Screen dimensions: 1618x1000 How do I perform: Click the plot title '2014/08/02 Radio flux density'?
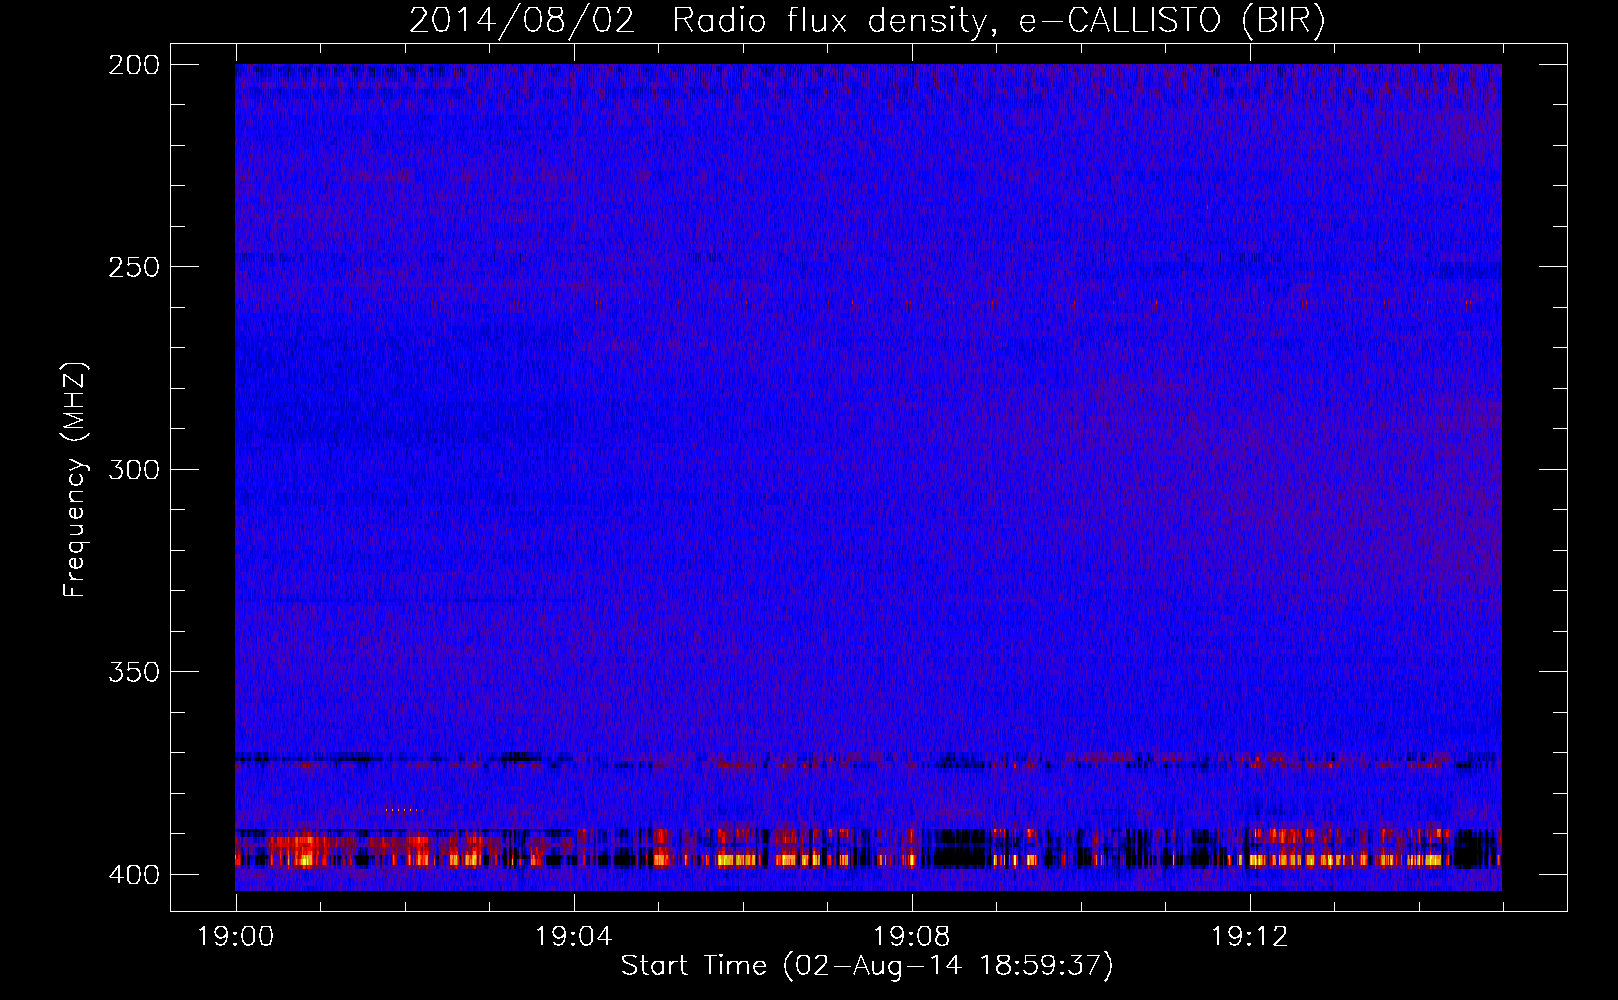[867, 21]
